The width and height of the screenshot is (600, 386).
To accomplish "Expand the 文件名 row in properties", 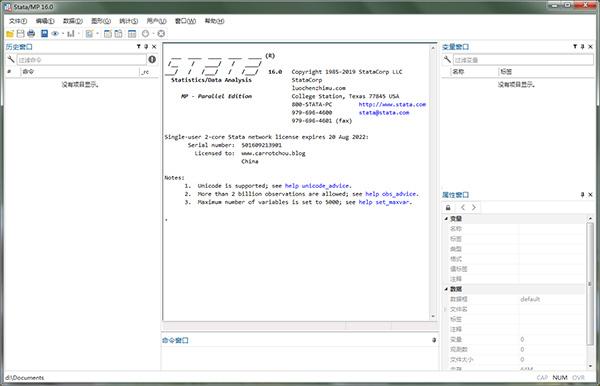I will click(446, 309).
